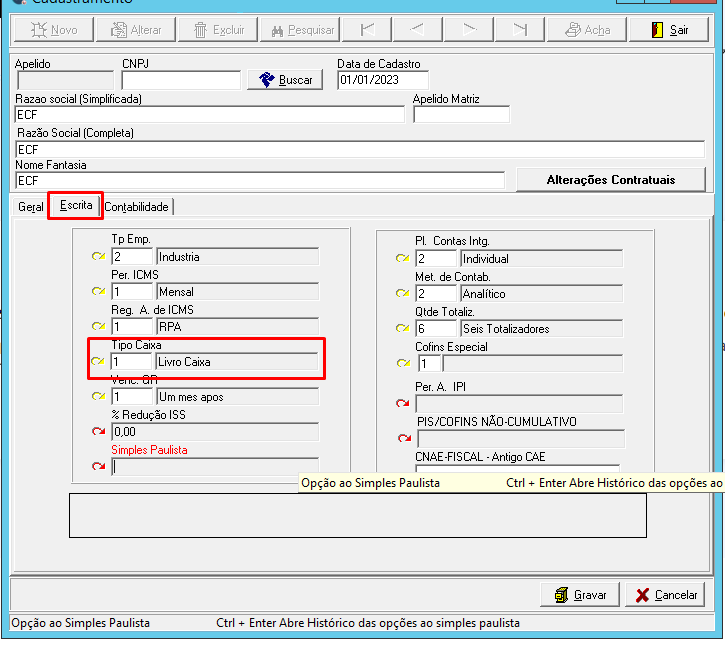Open Alterações Contratuais
725x662 pixels.
click(611, 180)
